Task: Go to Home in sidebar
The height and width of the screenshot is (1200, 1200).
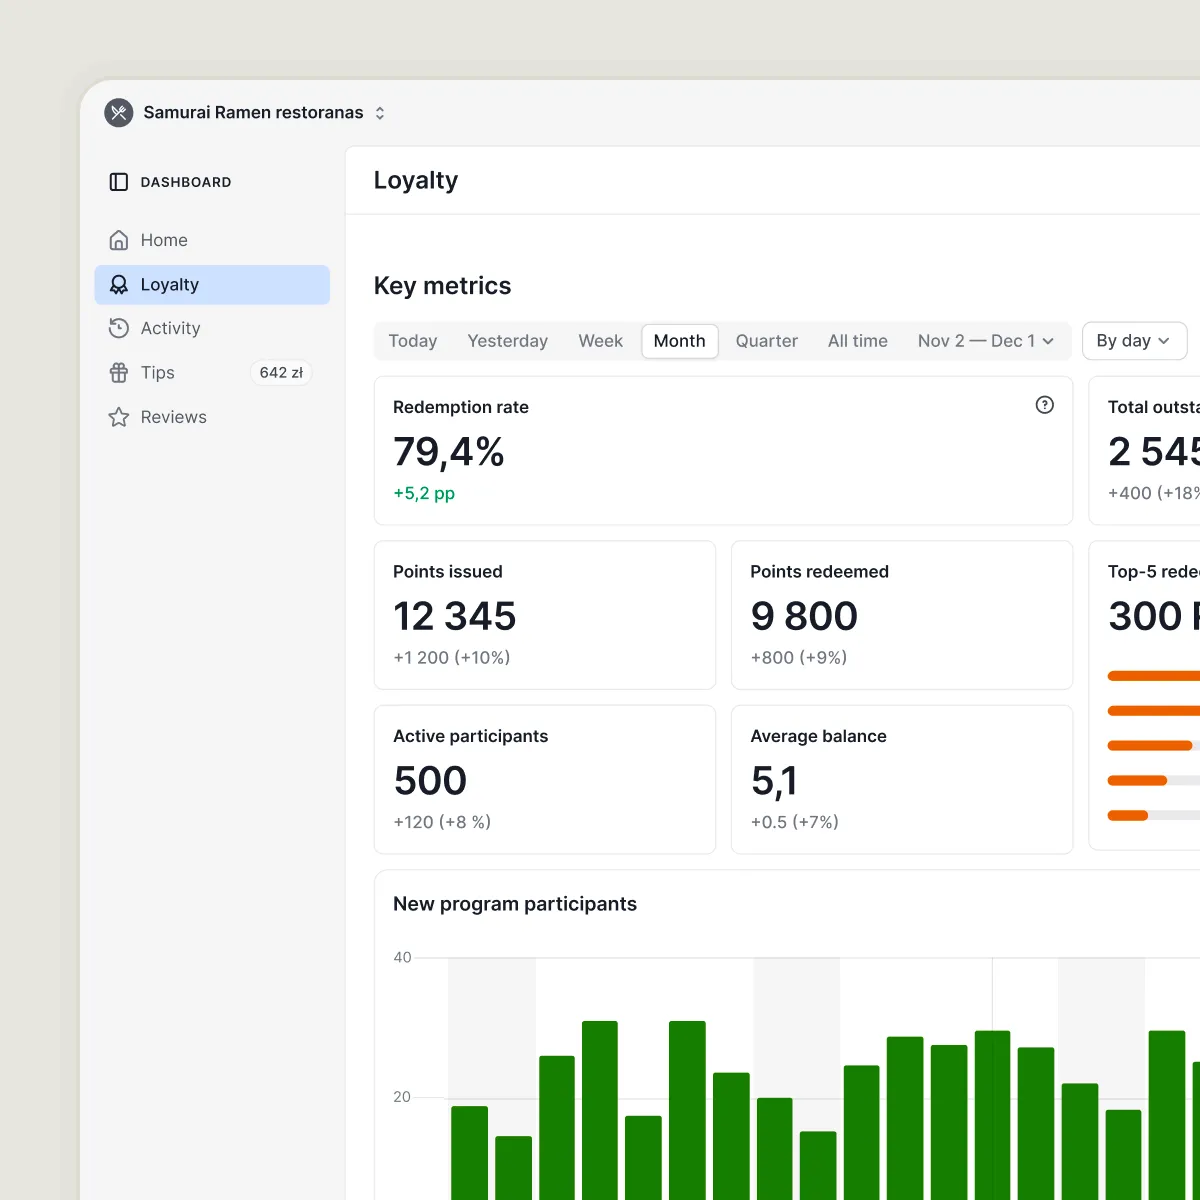Action: pyautogui.click(x=212, y=240)
